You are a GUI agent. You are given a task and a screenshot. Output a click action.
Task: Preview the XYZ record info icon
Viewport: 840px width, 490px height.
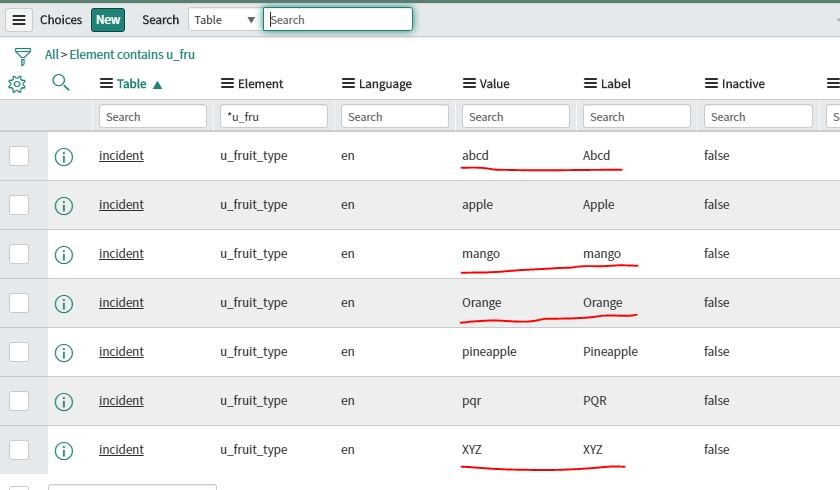click(64, 451)
